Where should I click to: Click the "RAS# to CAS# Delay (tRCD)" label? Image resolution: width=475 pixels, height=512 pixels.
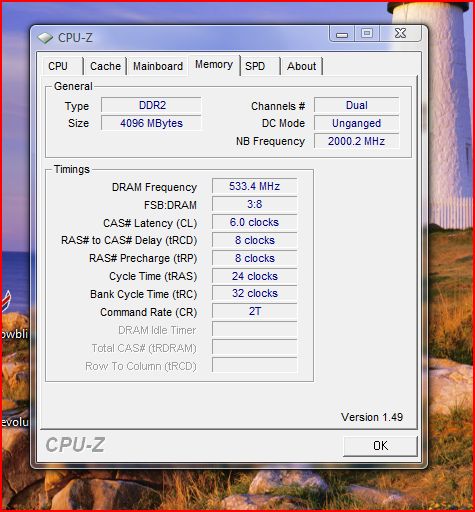129,240
